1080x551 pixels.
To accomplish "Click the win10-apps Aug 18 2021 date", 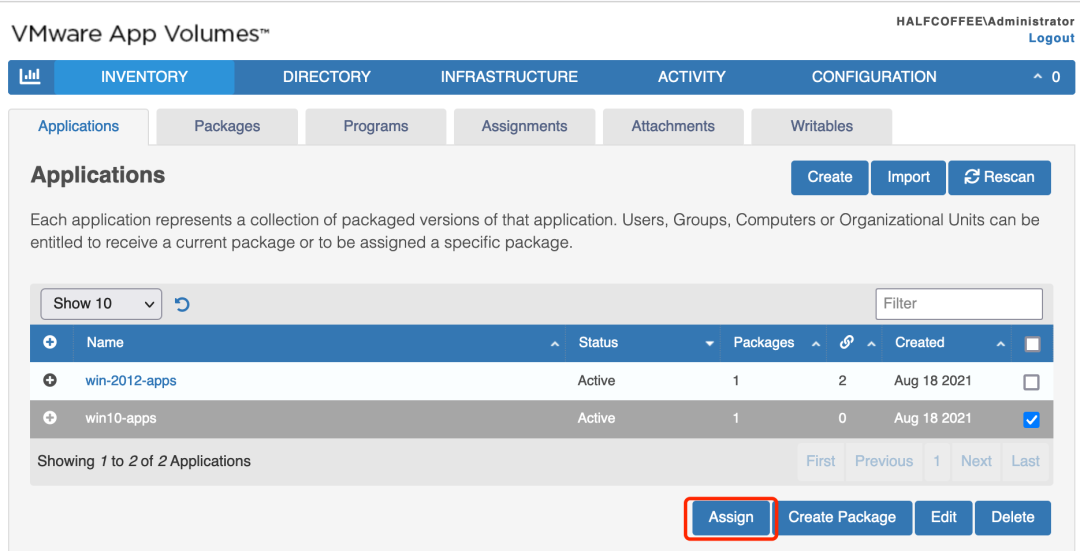I will (x=933, y=418).
